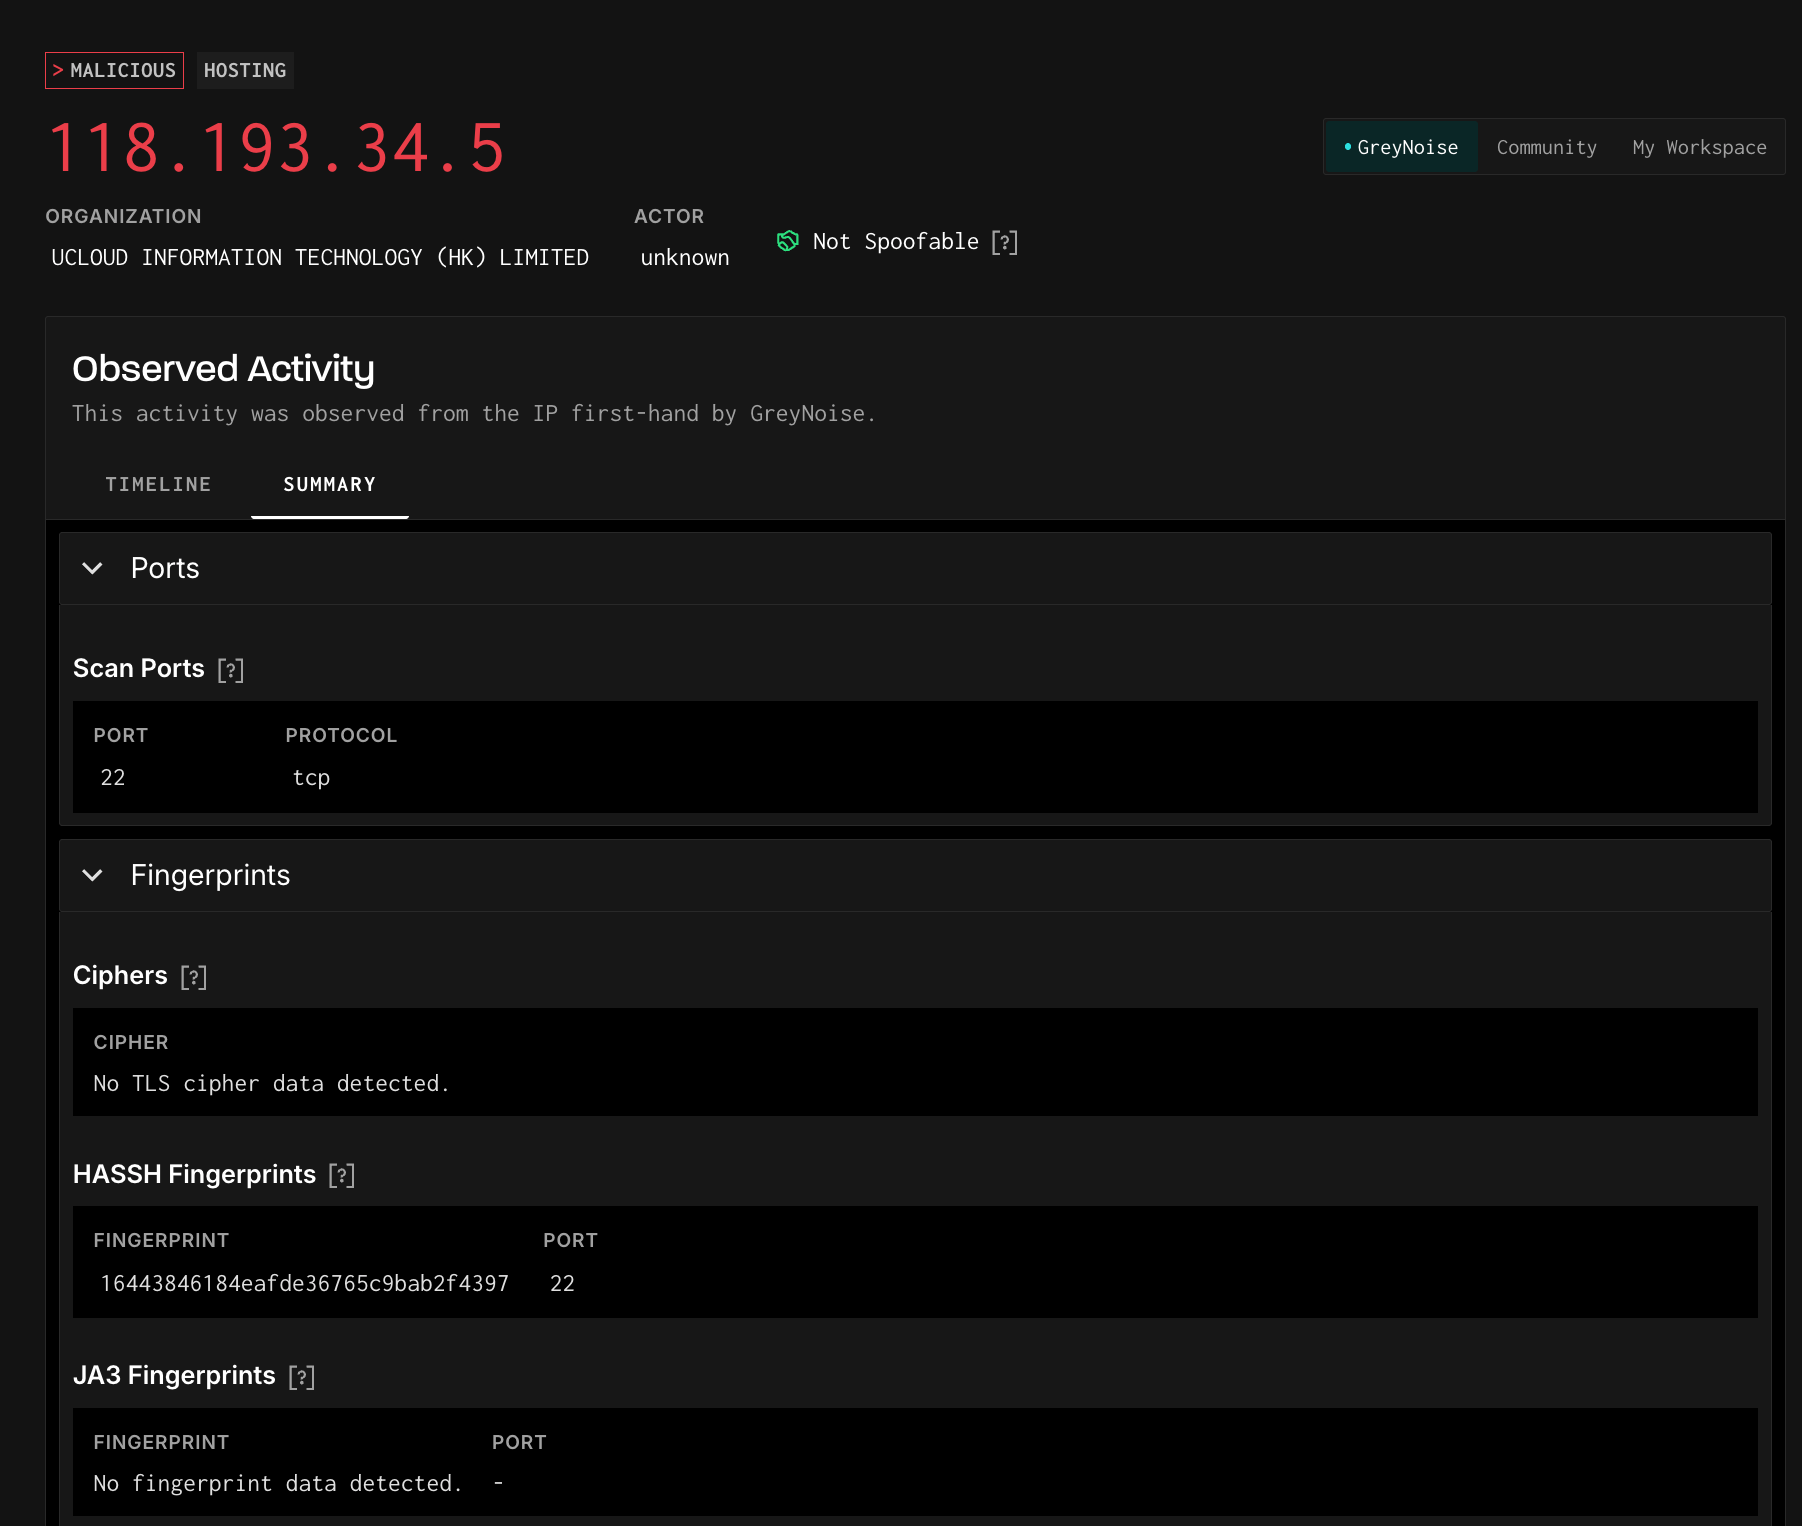Select the GreyNoise view tab

tap(1401, 147)
